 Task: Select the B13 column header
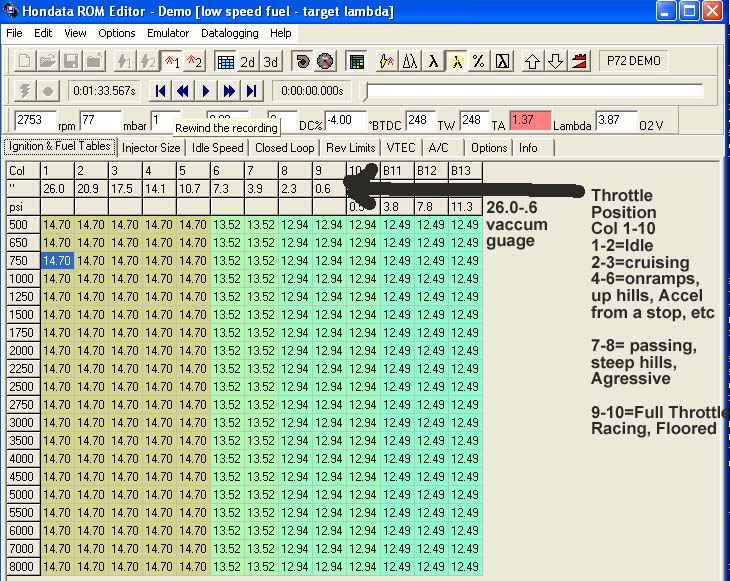pos(465,171)
